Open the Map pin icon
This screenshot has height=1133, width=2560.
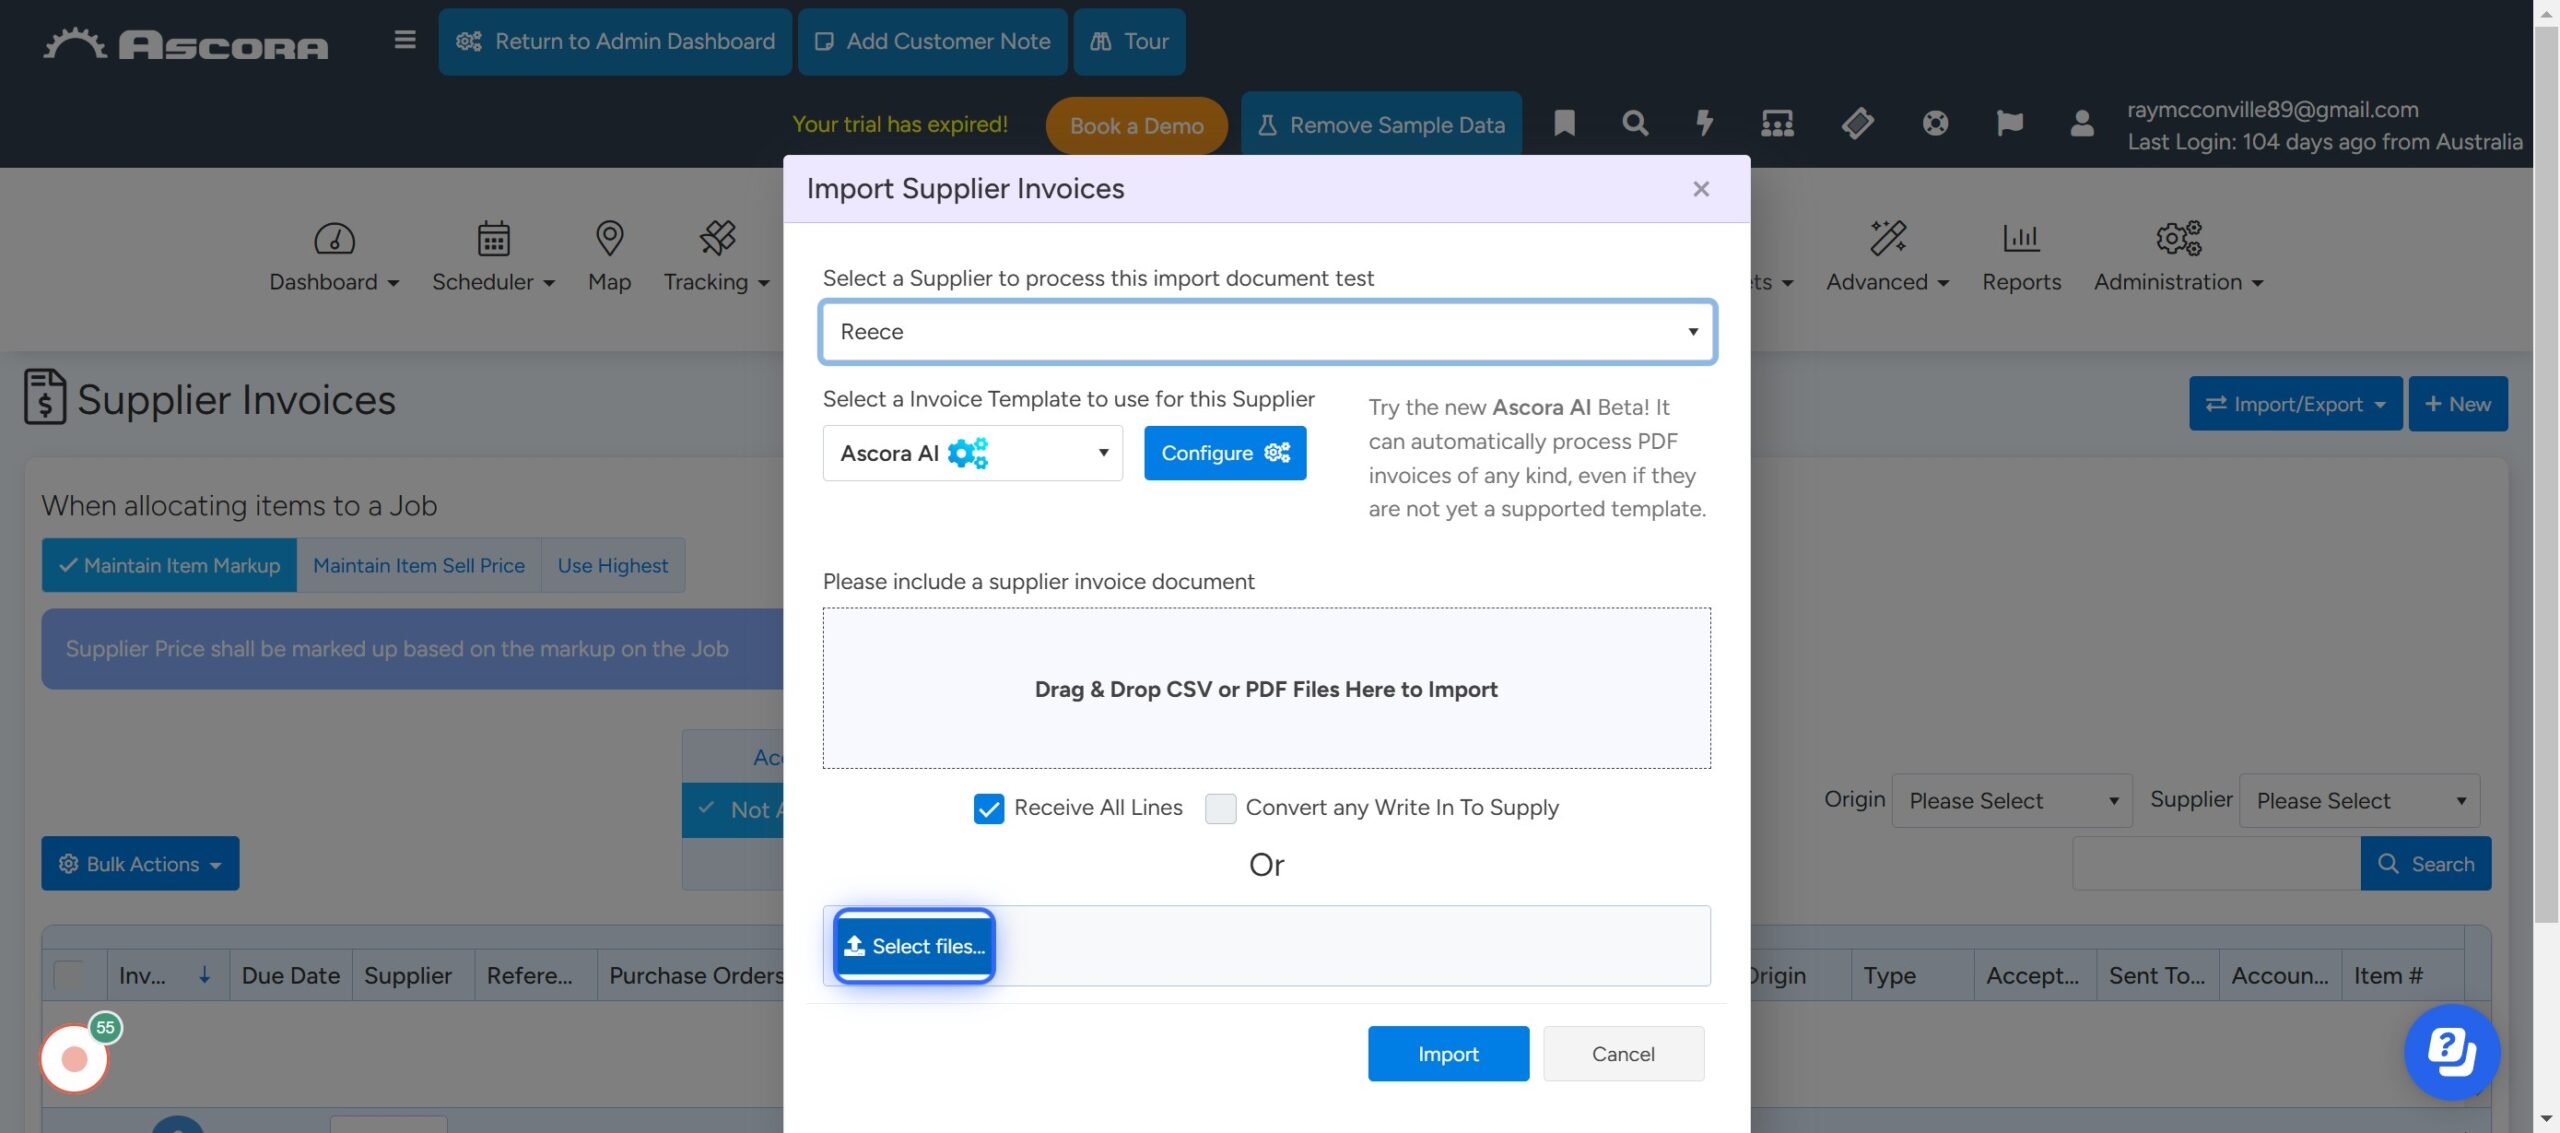pos(609,238)
